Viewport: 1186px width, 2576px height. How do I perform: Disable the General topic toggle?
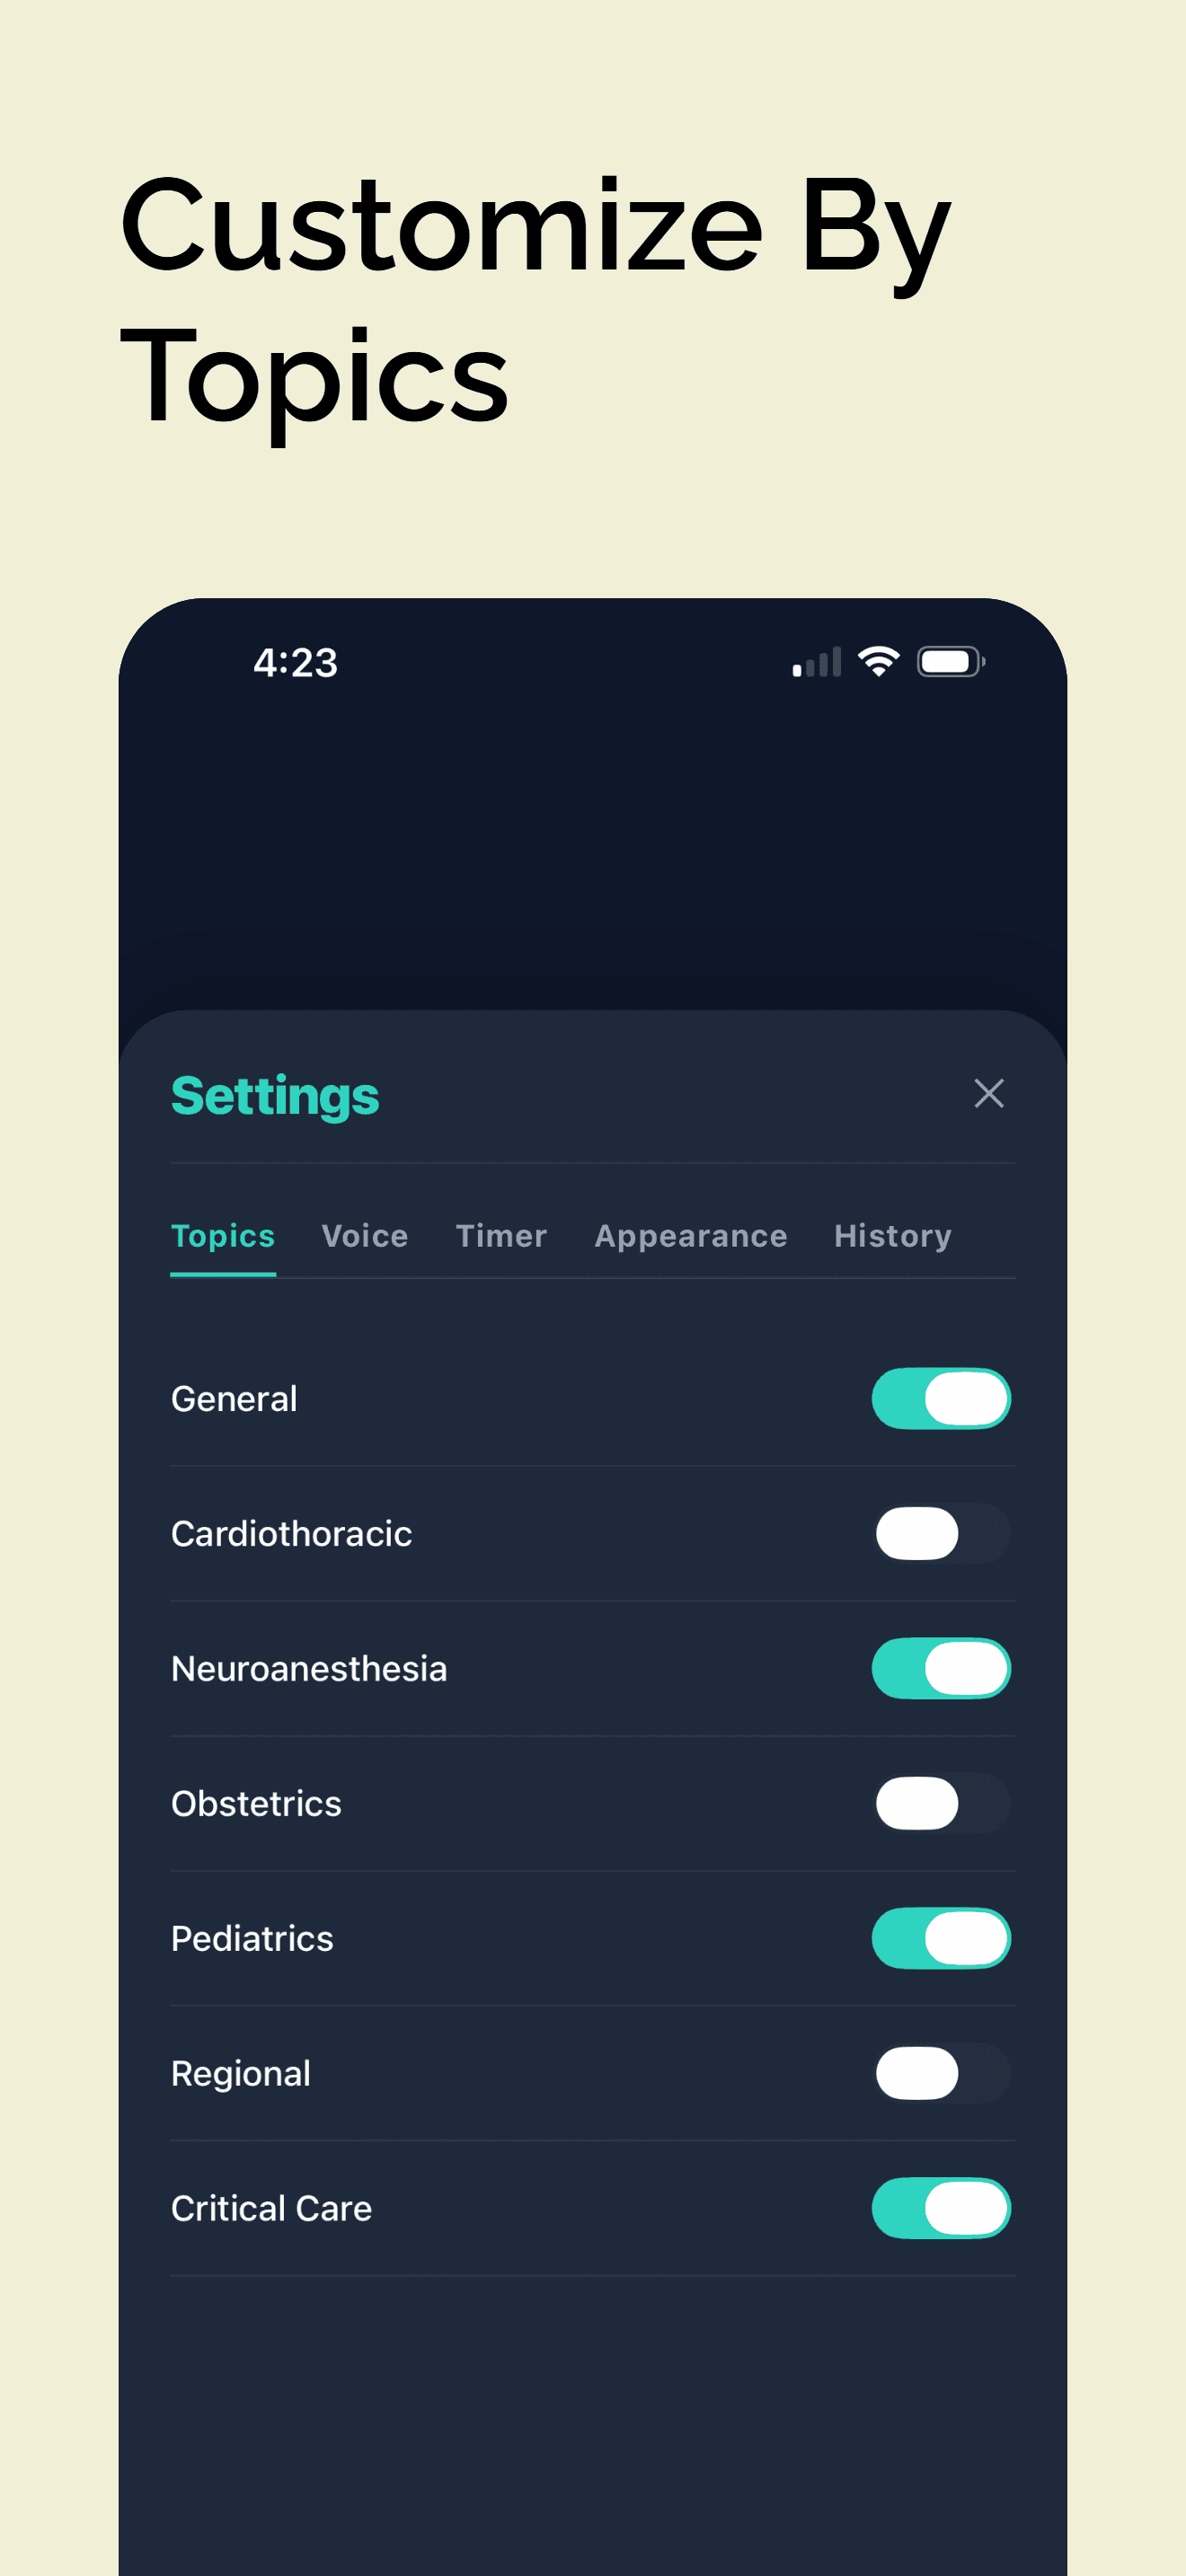pos(940,1398)
